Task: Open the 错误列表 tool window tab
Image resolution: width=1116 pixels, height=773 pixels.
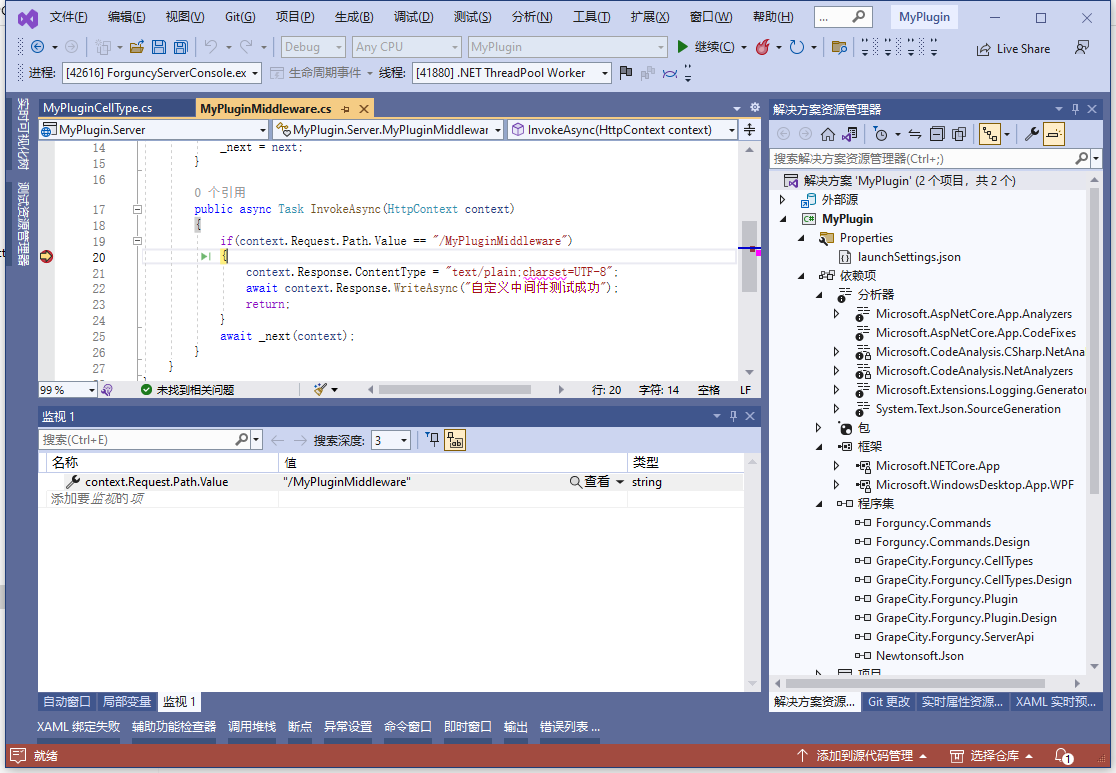Action: pyautogui.click(x=569, y=727)
